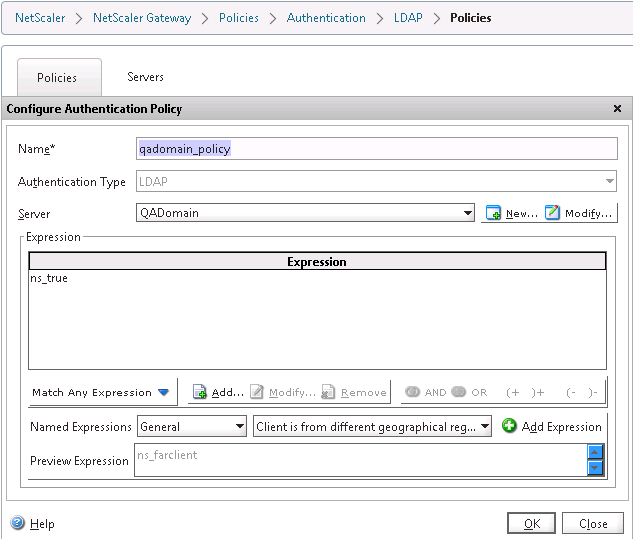Click the Modify expression pencil icon

257,393
